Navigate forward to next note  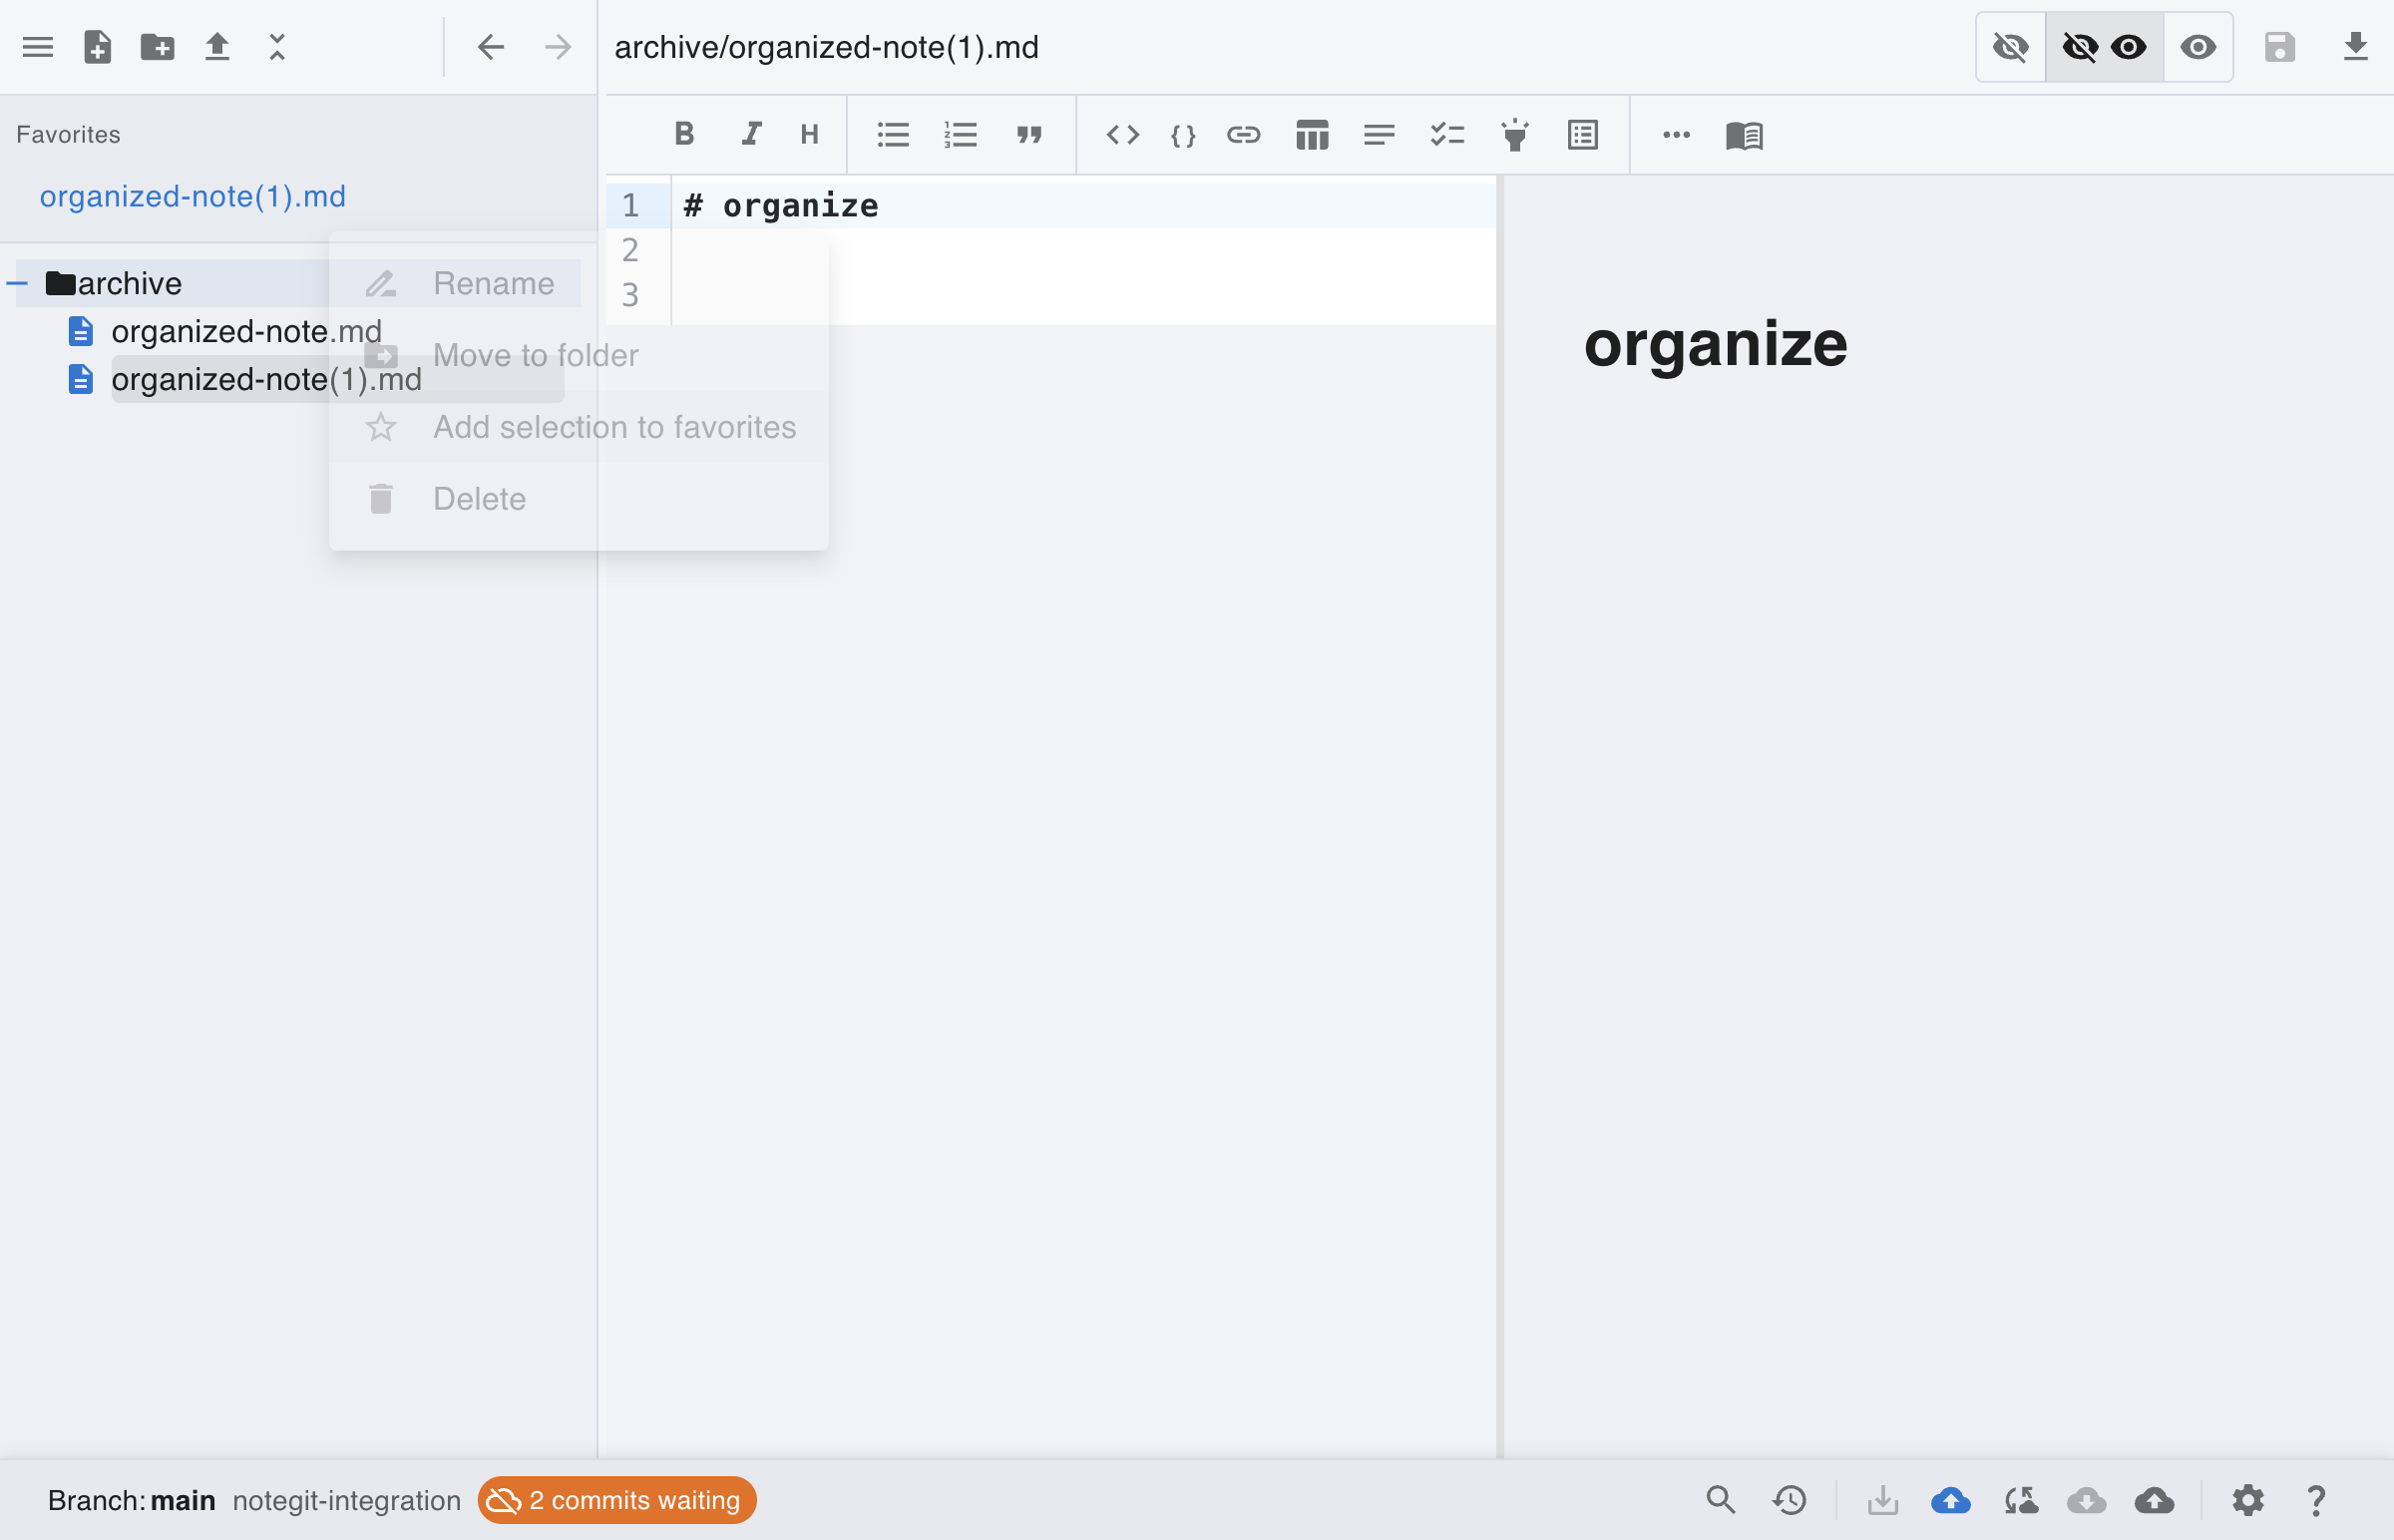point(558,47)
